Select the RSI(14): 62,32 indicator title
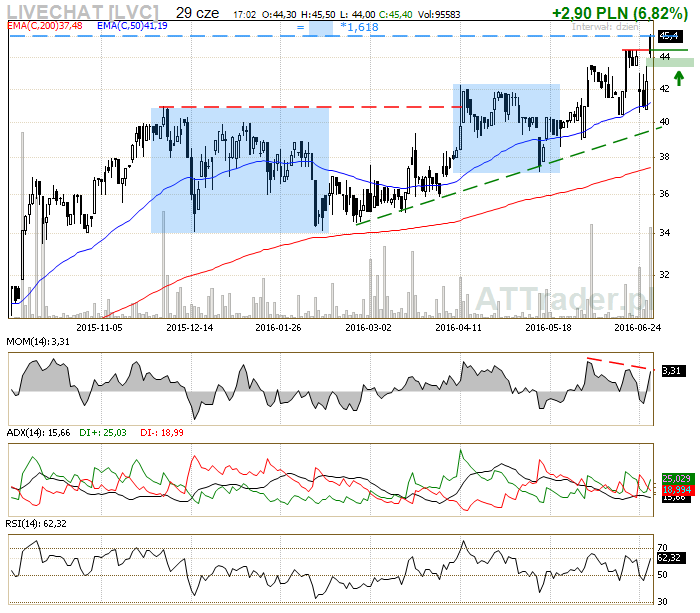This screenshot has height=613, width=700. click(x=36, y=524)
